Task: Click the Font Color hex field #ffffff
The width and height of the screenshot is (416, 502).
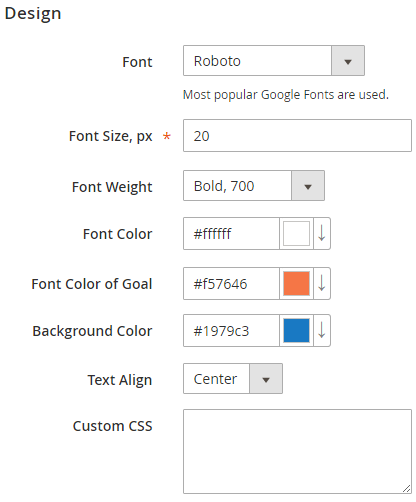Action: [x=231, y=233]
